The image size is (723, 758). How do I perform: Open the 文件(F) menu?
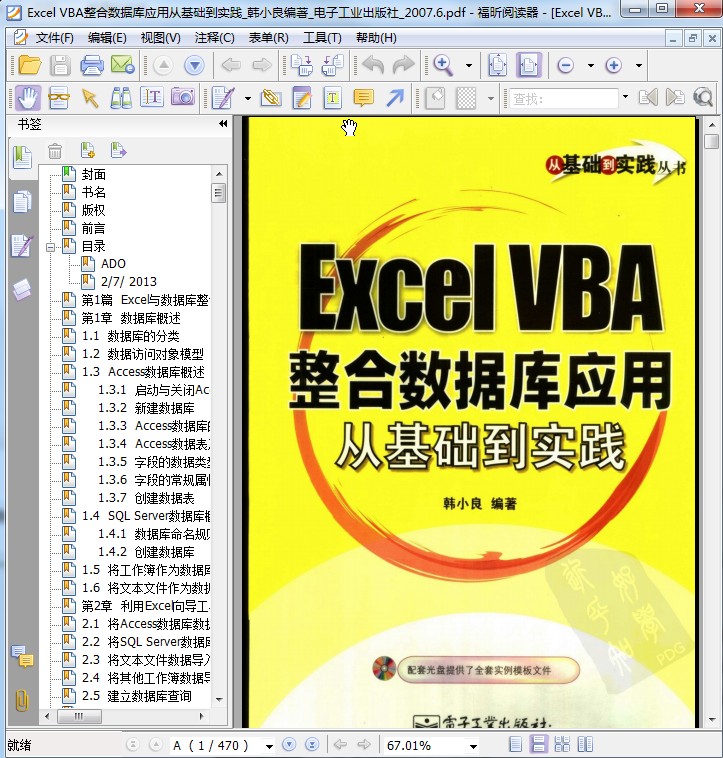[55, 38]
